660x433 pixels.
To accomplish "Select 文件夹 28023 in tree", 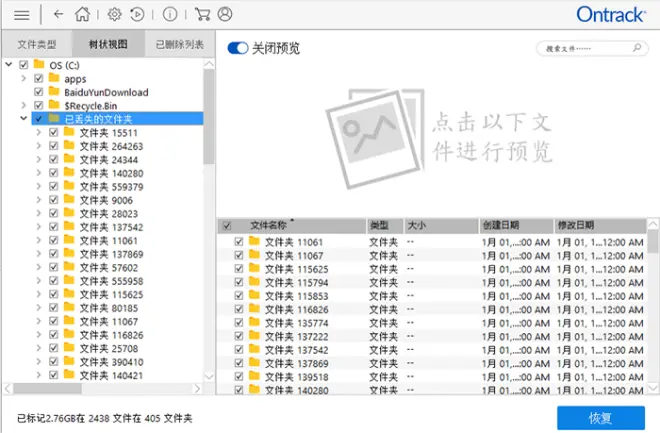I will [109, 213].
